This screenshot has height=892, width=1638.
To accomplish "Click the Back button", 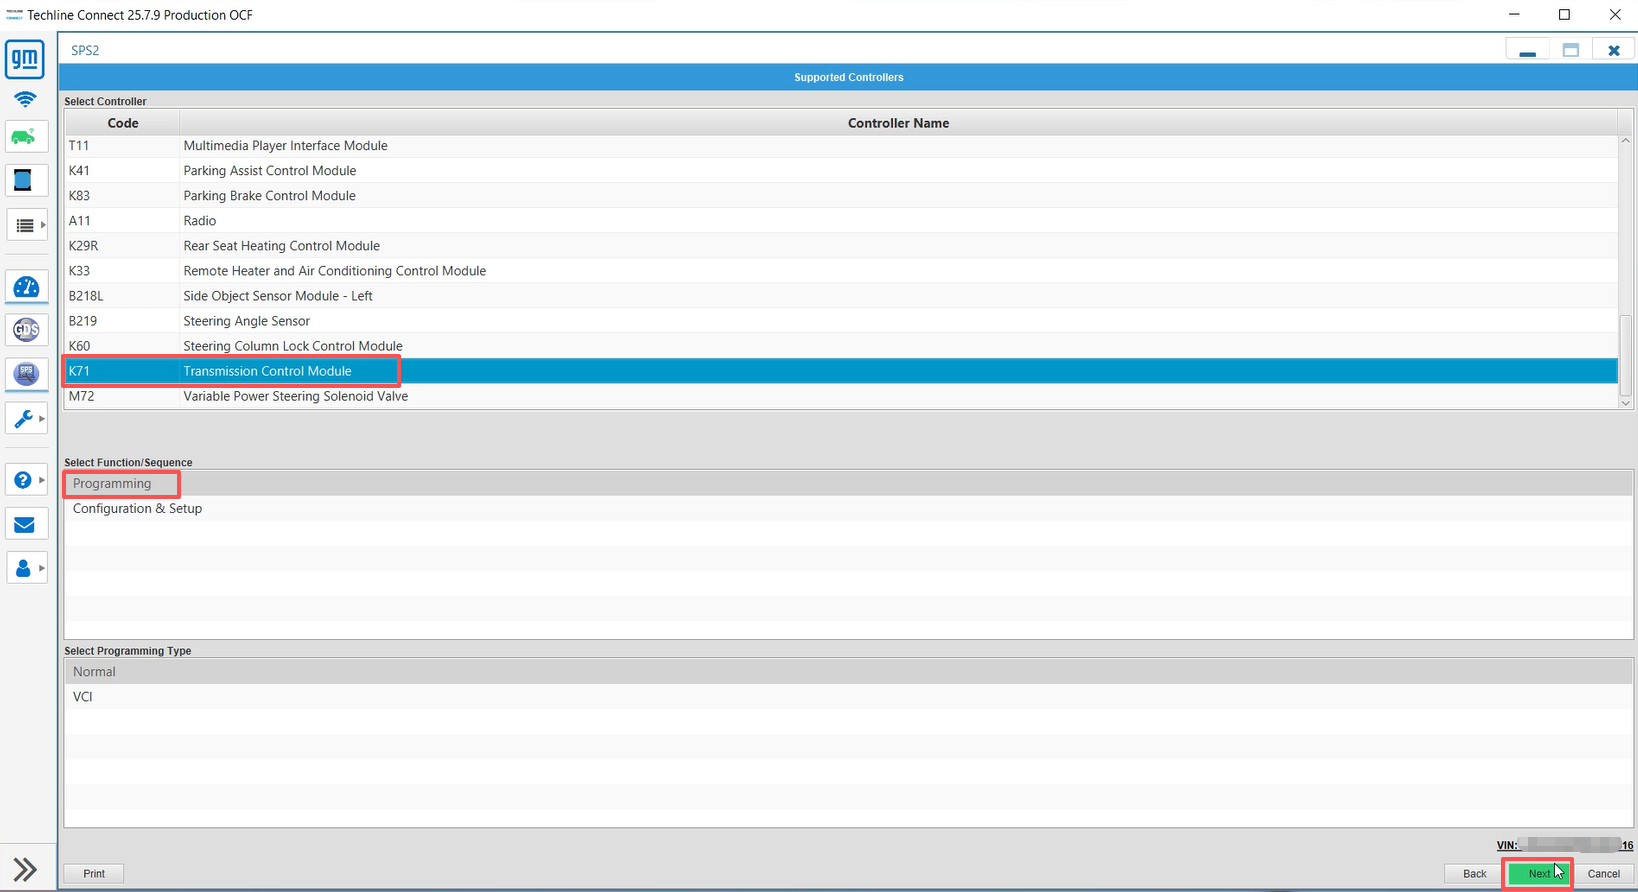I will [1474, 873].
